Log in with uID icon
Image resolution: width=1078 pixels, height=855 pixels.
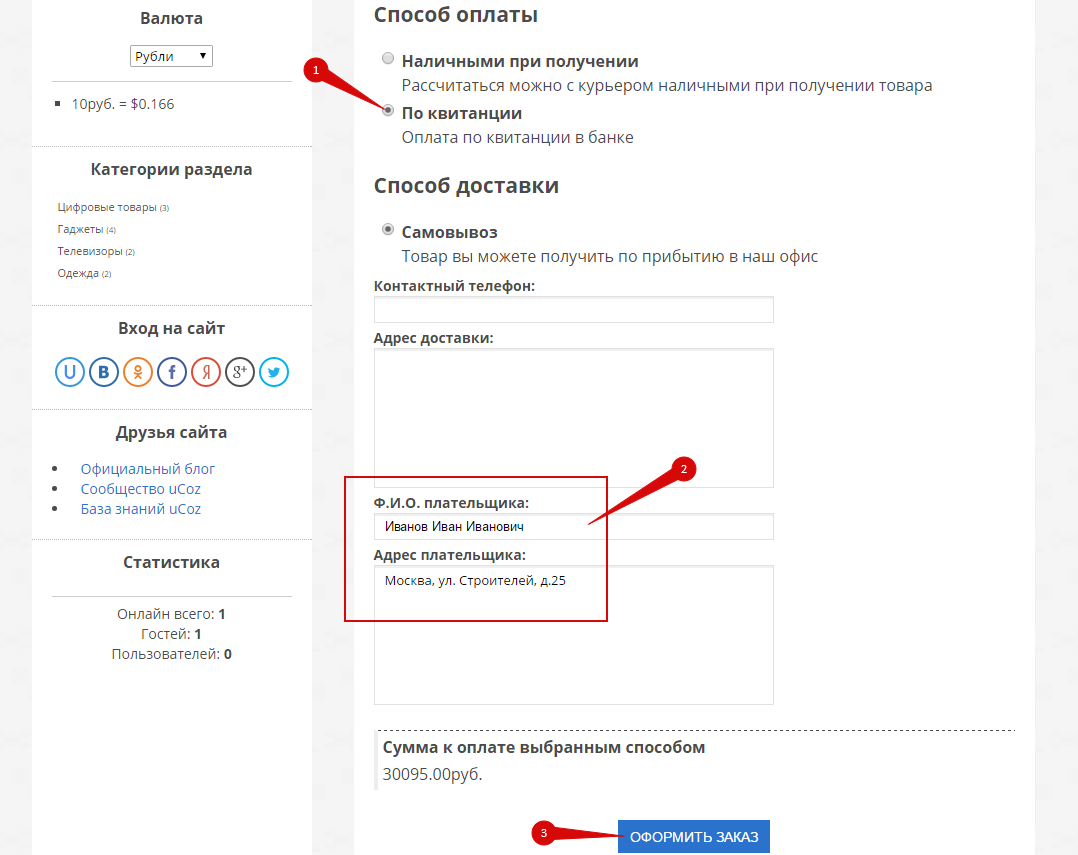coord(69,373)
